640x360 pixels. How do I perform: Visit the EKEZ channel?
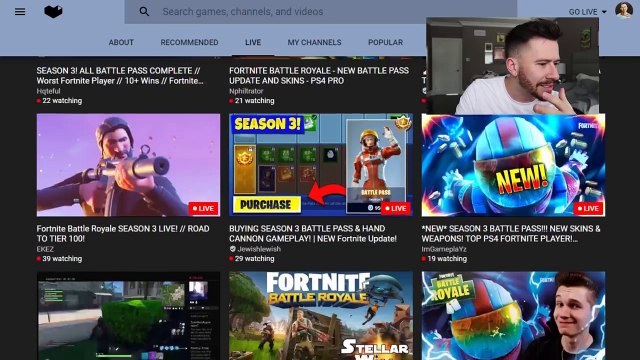point(45,249)
